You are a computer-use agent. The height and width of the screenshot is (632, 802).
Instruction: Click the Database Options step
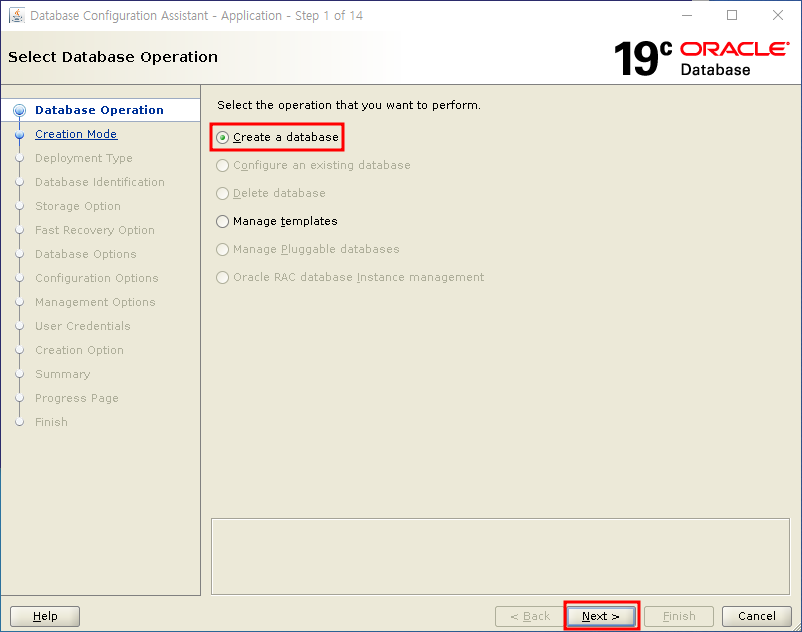point(86,254)
